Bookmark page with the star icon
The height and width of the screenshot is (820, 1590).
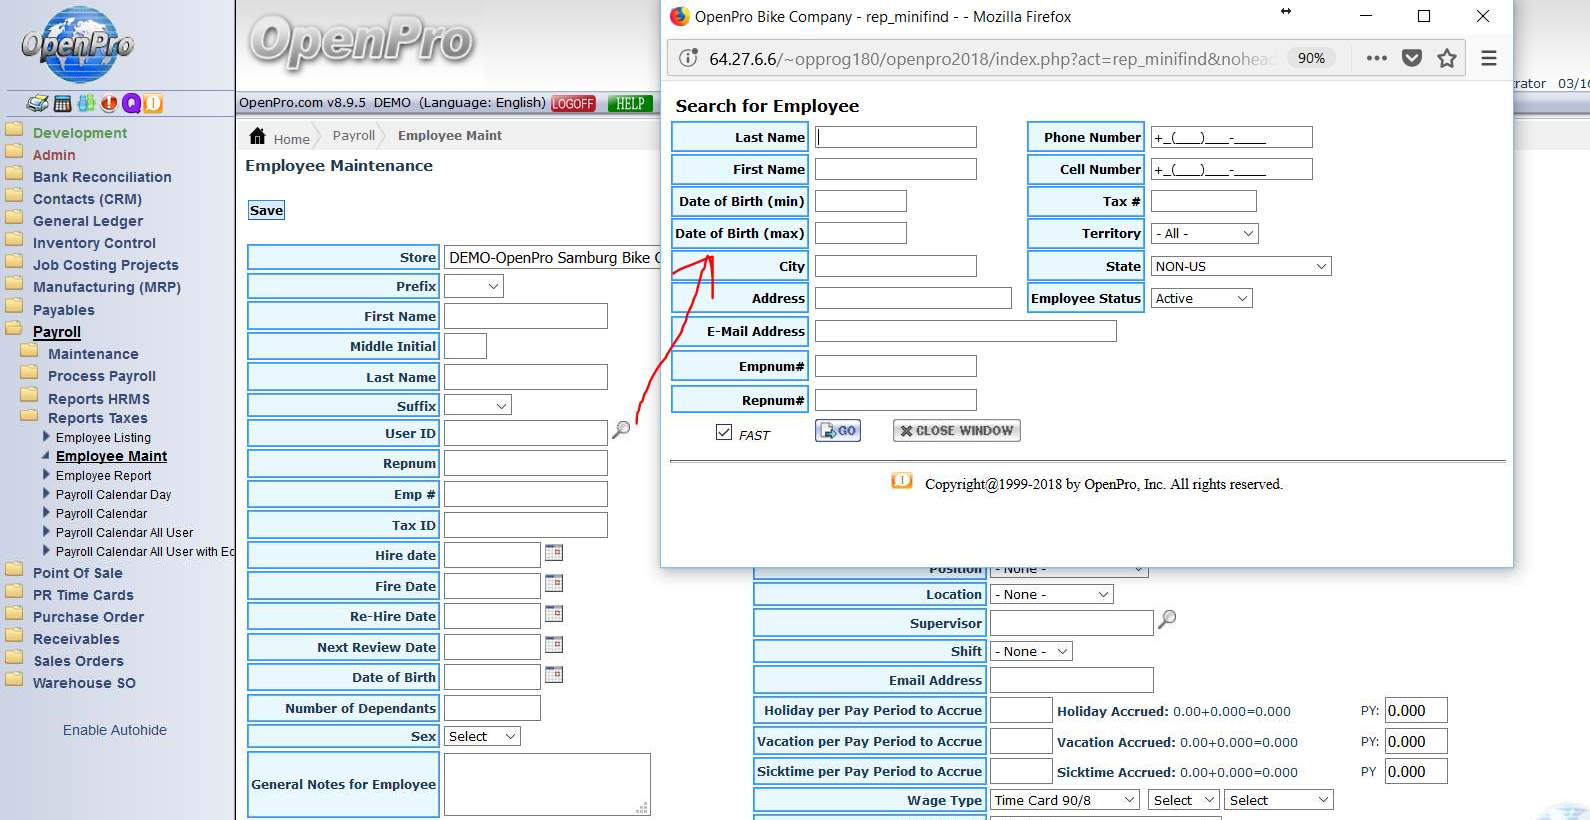coord(1446,58)
